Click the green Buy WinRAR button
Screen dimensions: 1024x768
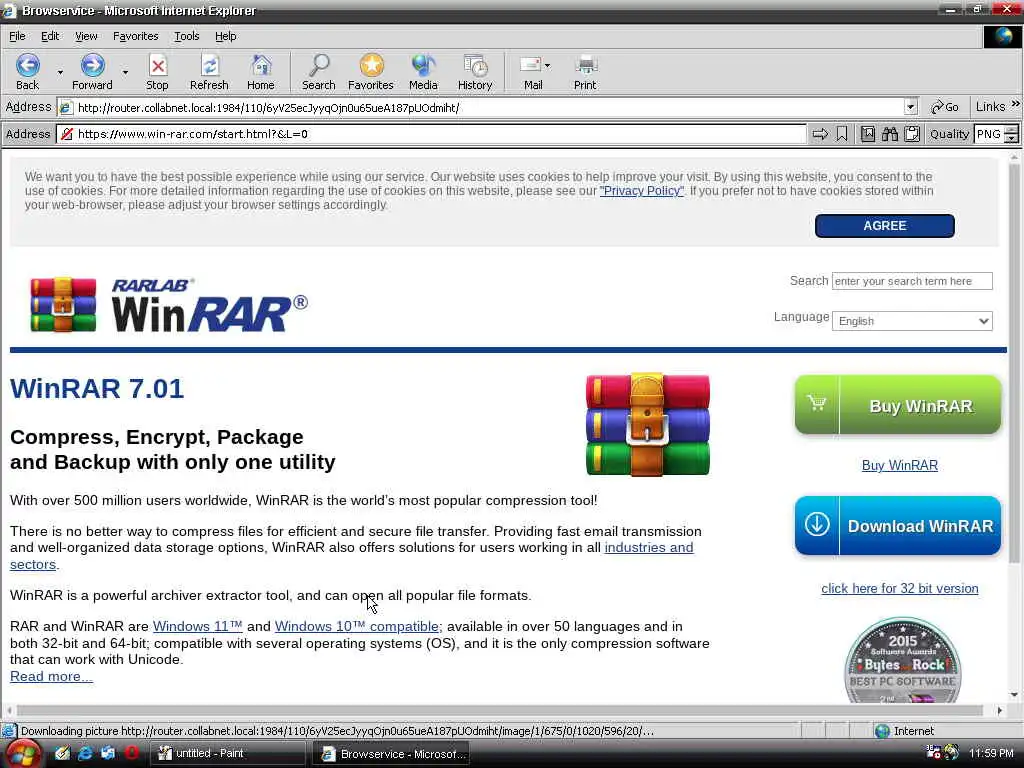[x=897, y=405]
